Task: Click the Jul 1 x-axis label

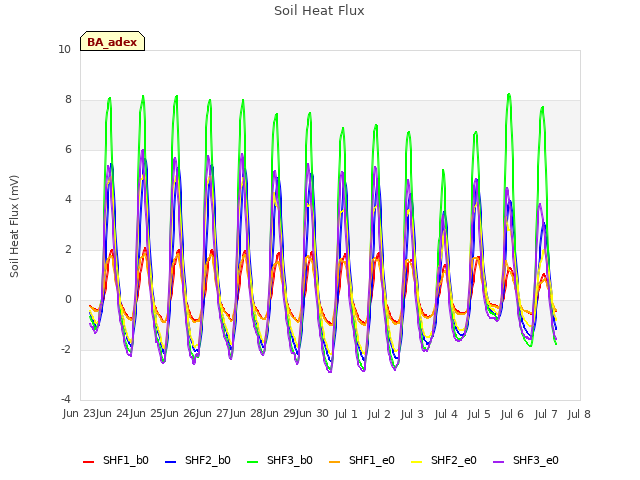Action: coord(346,414)
